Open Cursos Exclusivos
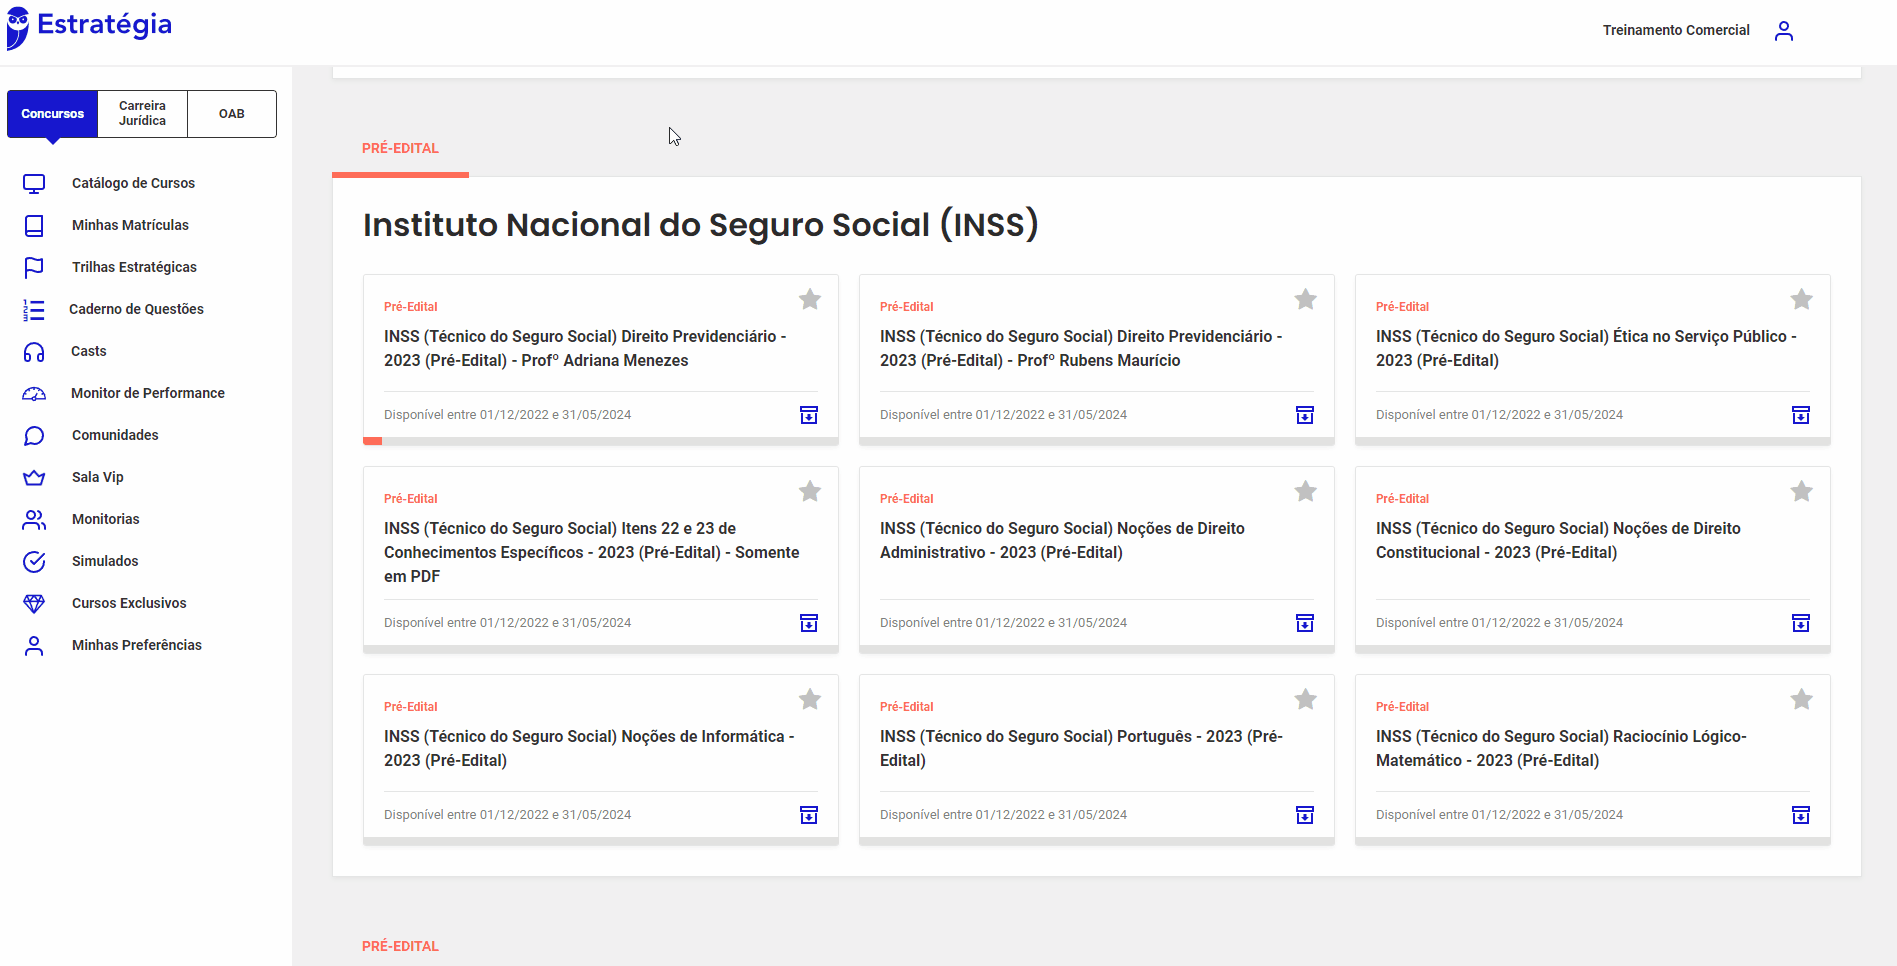This screenshot has height=966, width=1897. (x=129, y=603)
